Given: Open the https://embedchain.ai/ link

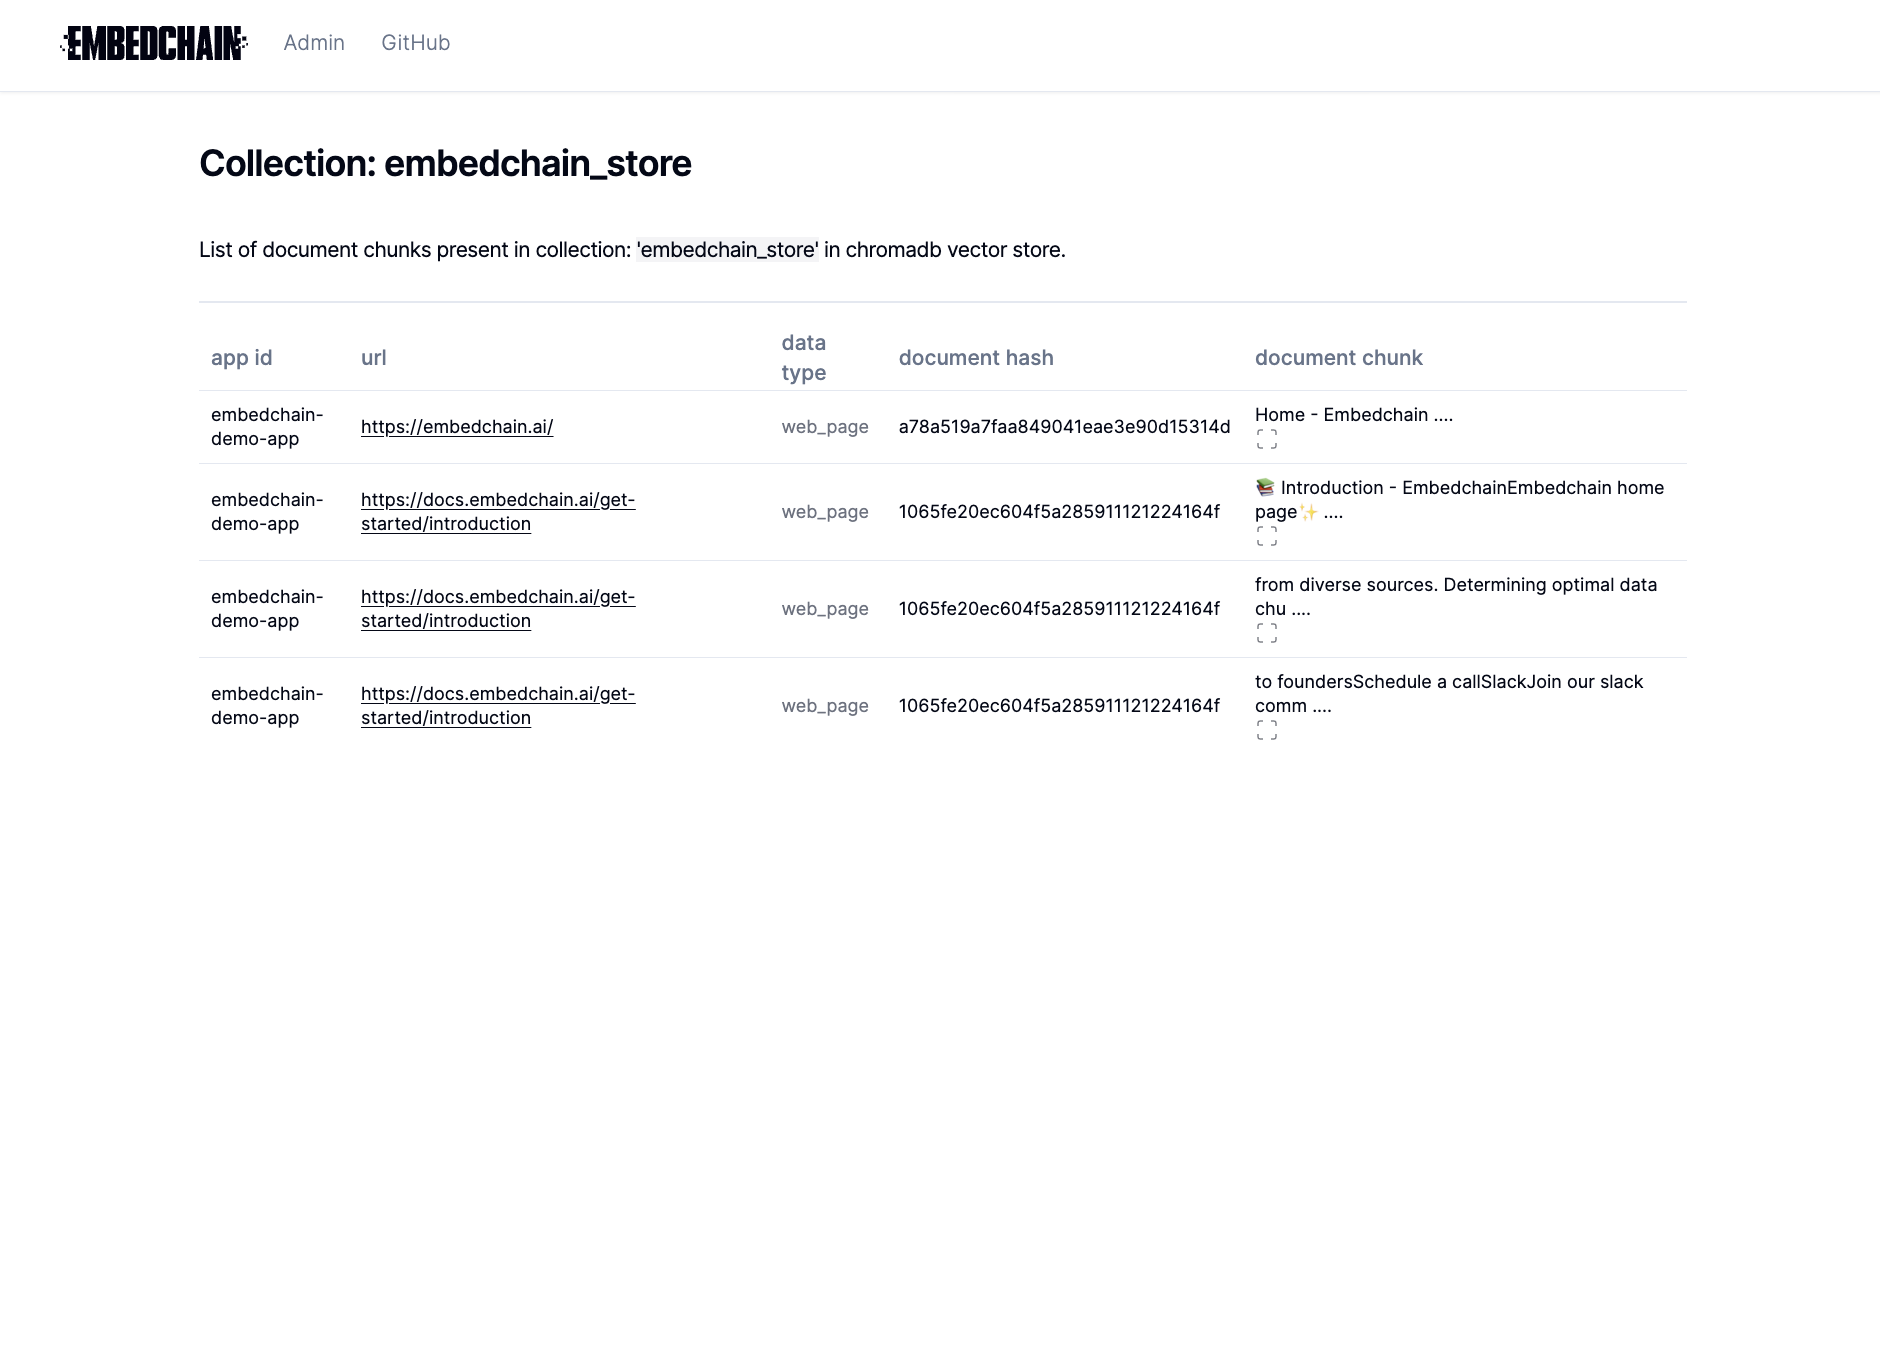Looking at the screenshot, I should click(457, 427).
